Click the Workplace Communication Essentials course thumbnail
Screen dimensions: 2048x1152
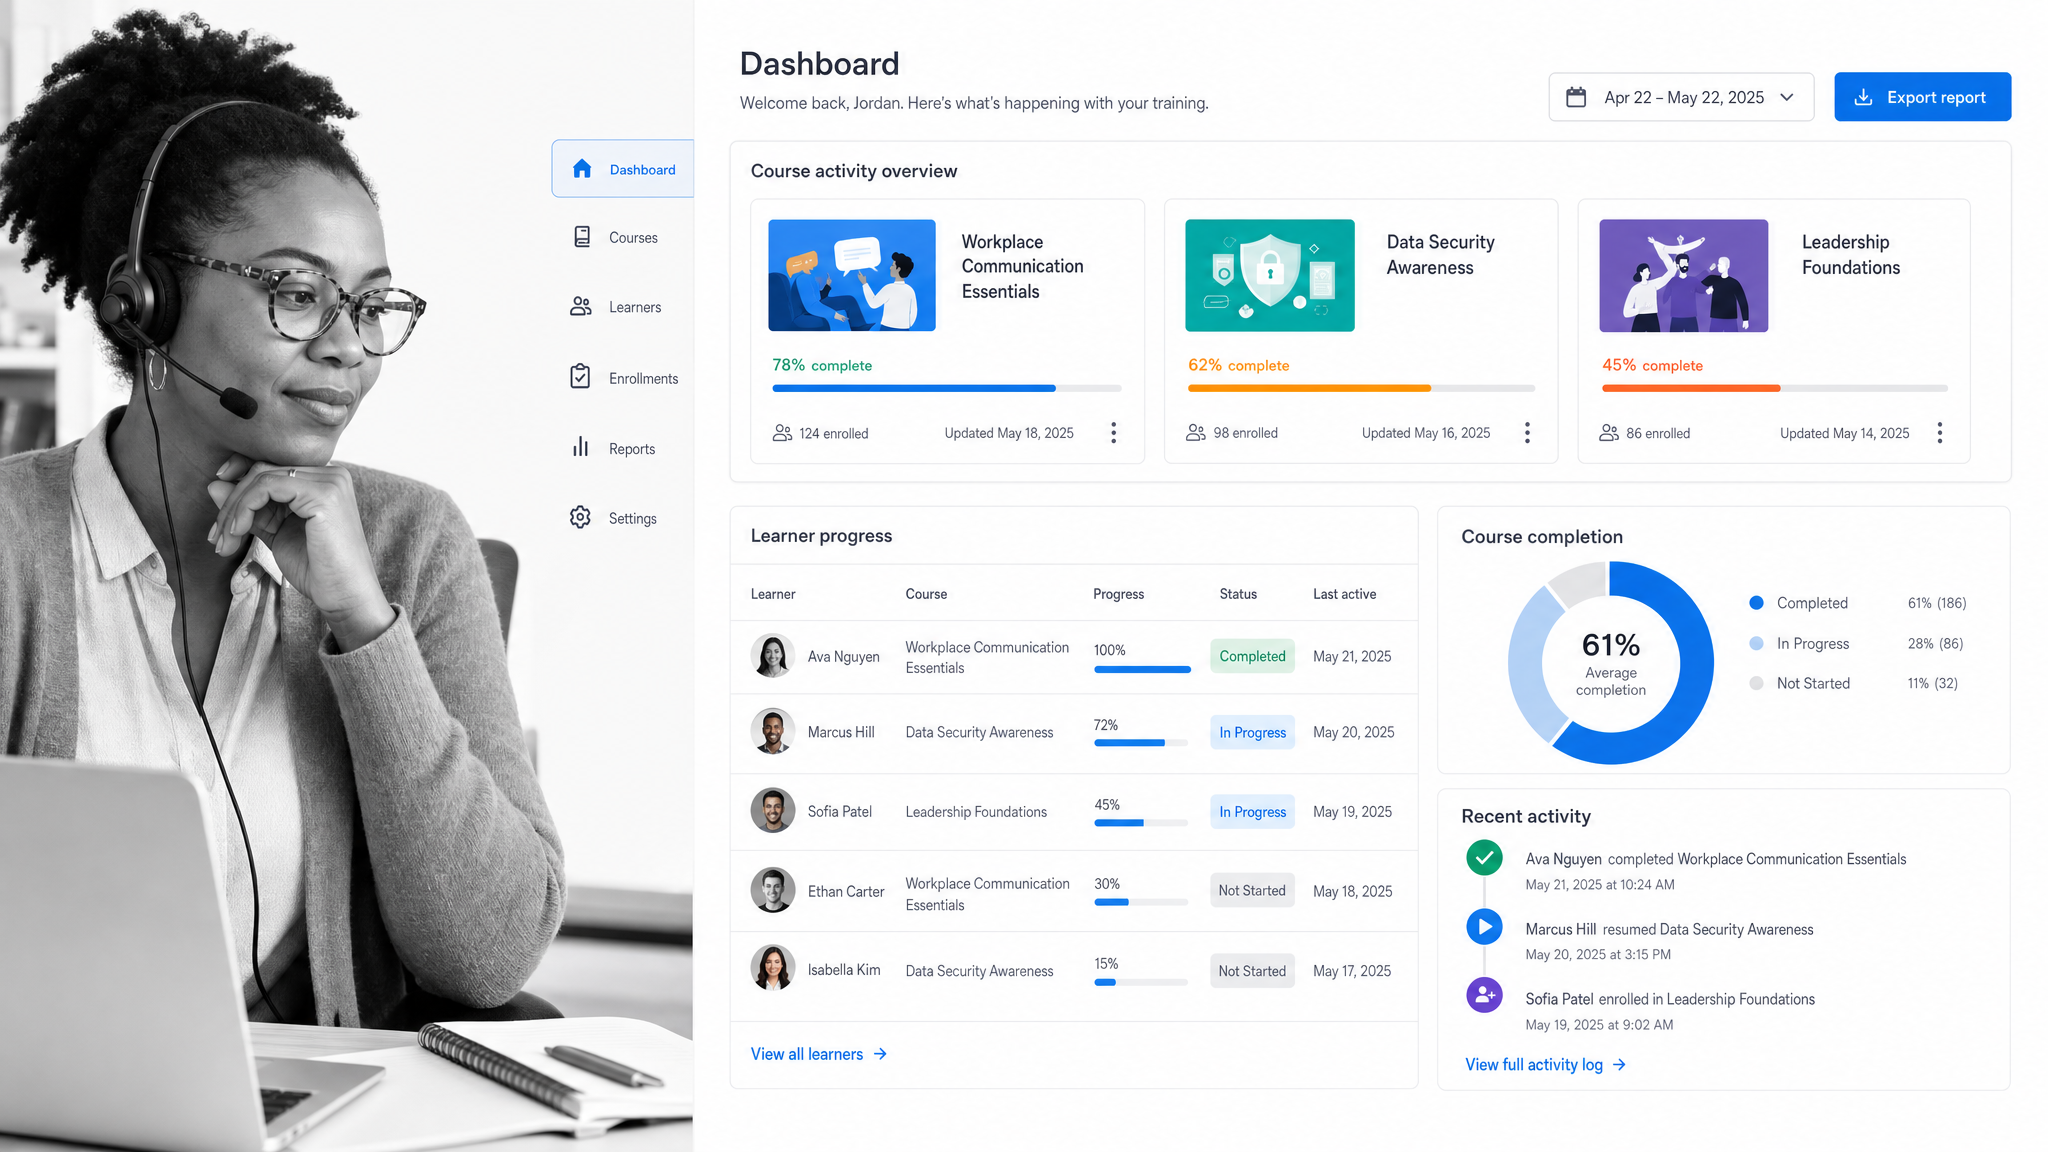pos(852,275)
